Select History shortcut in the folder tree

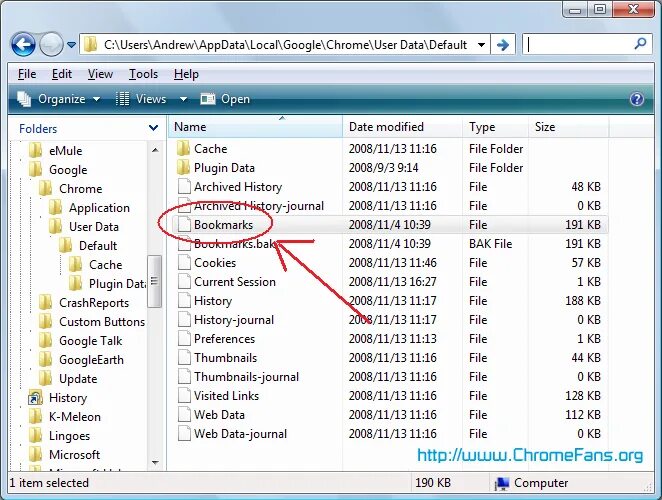point(57,398)
